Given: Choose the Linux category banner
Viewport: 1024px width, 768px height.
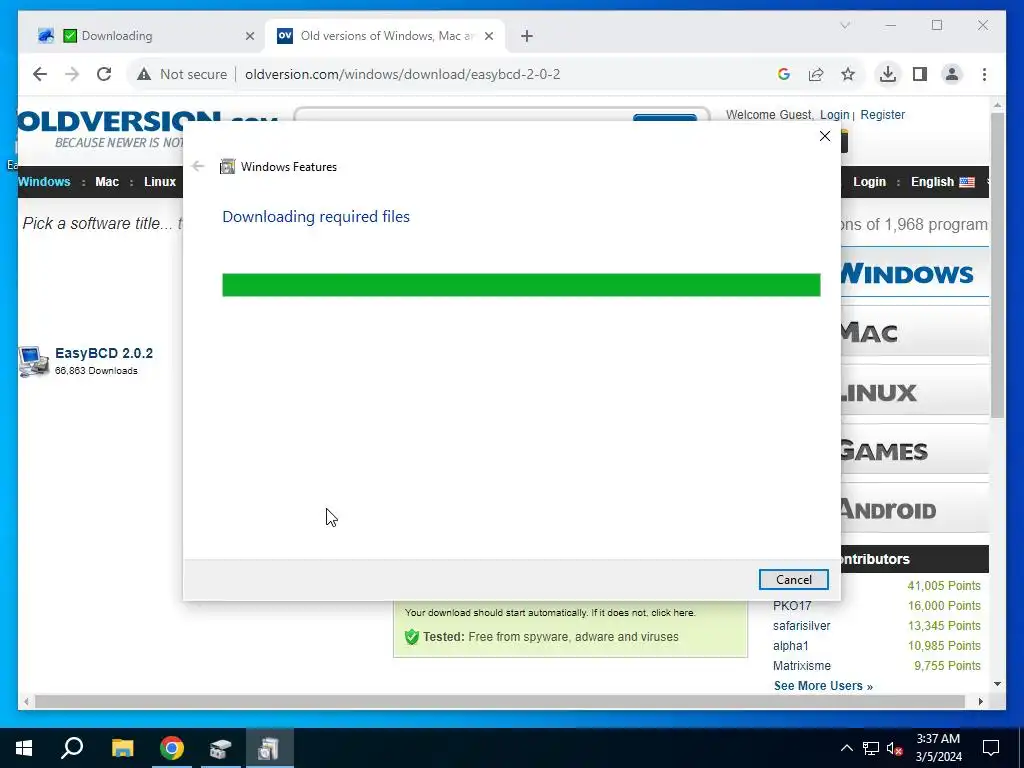Looking at the screenshot, I should pyautogui.click(x=914, y=392).
